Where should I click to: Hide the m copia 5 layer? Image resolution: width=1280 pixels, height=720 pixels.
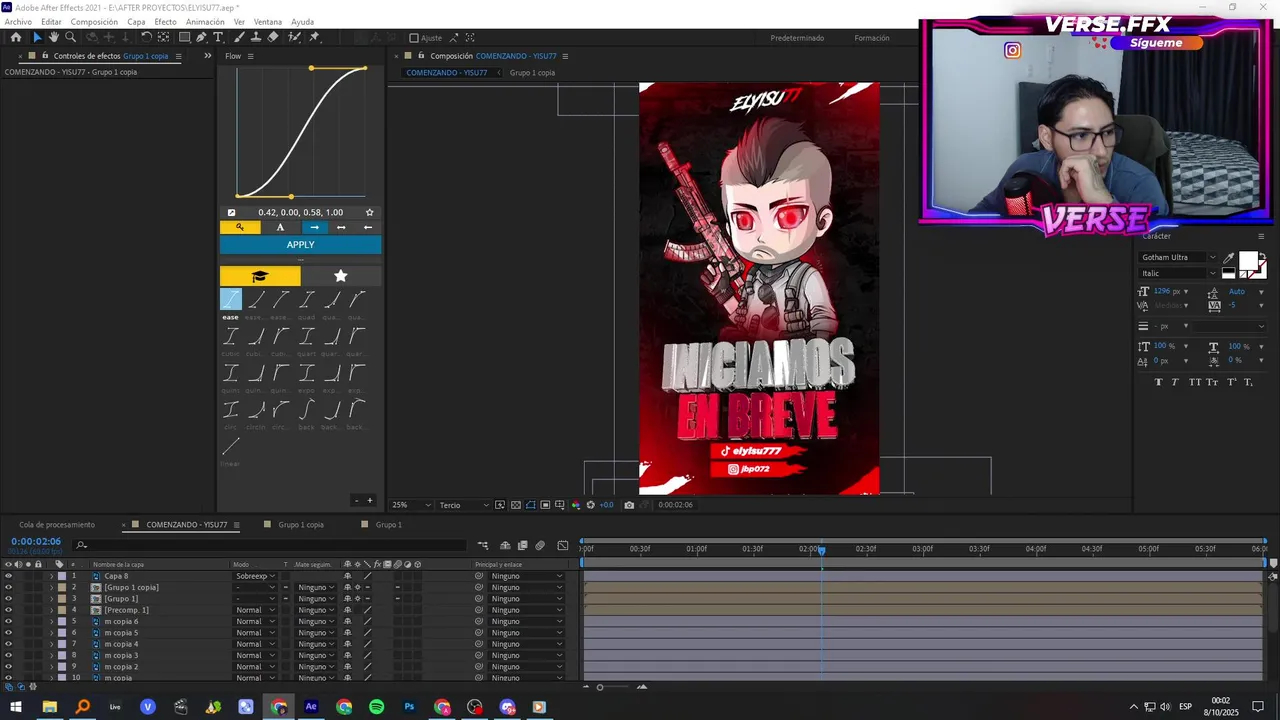[x=8, y=633]
